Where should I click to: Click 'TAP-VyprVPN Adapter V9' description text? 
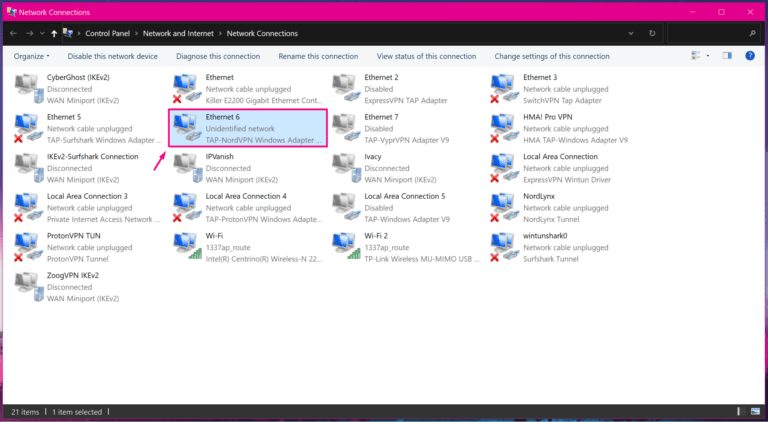407,140
